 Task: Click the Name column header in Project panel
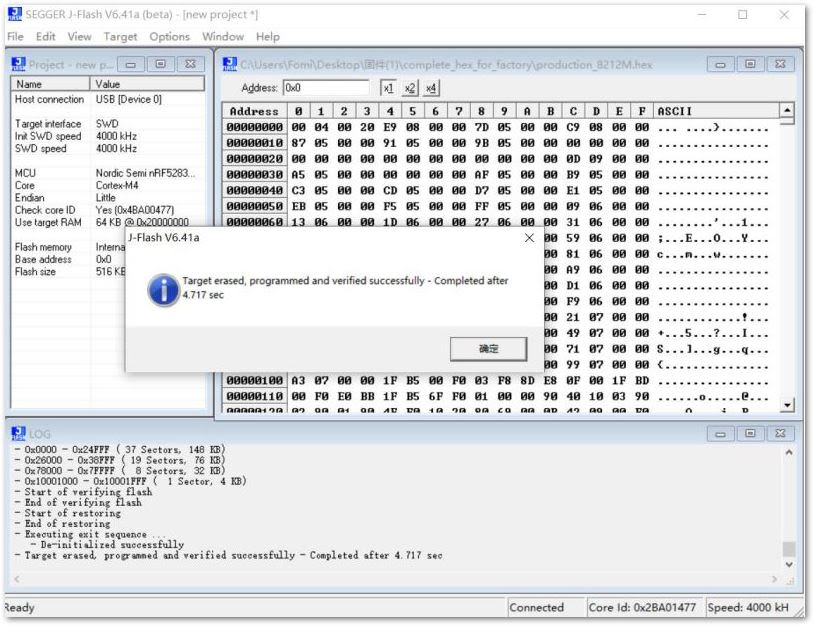(50, 84)
